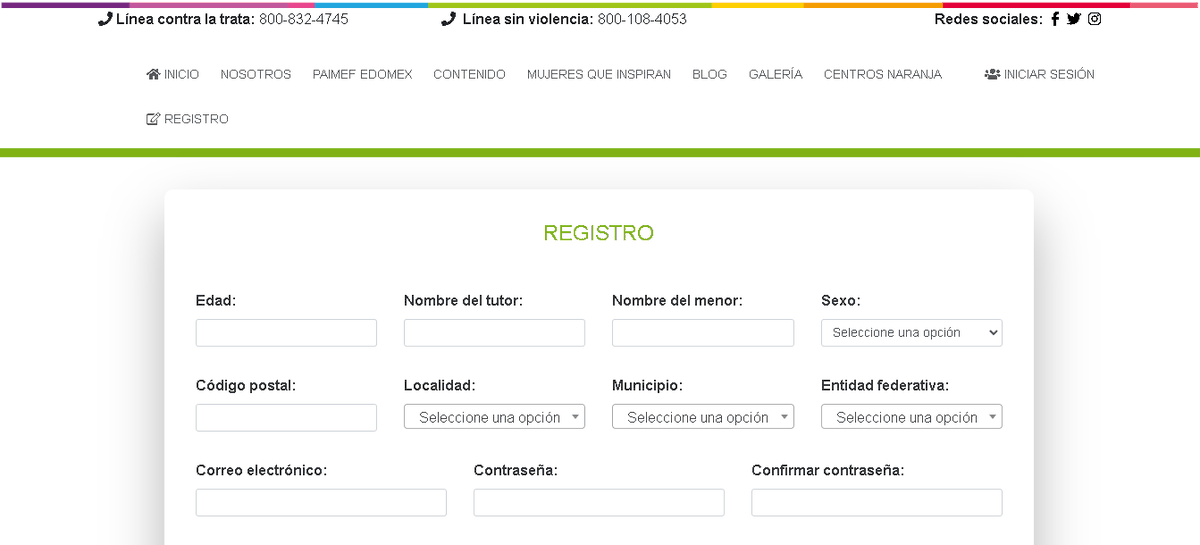Image resolution: width=1200 pixels, height=545 pixels.
Task: Focus the Confirmar contraseña field
Action: pyautogui.click(x=877, y=503)
